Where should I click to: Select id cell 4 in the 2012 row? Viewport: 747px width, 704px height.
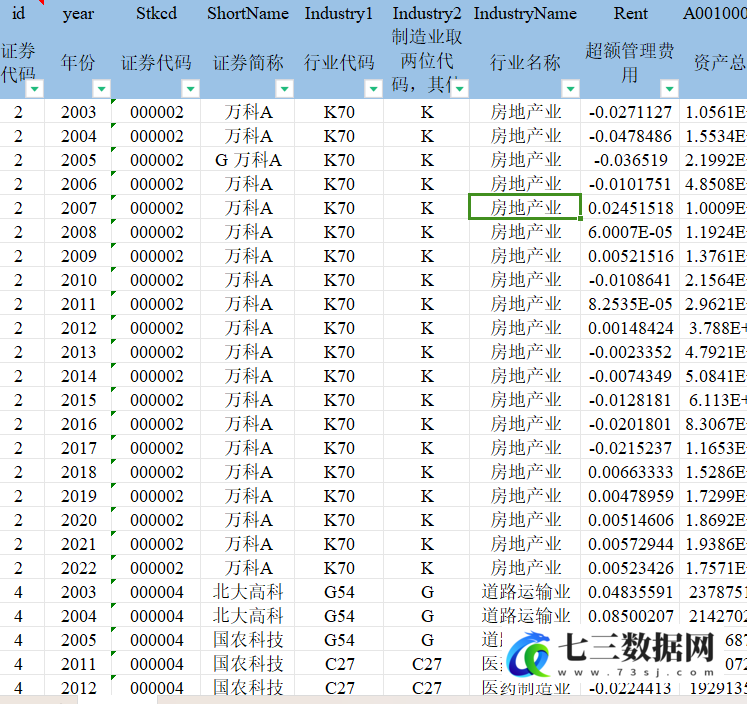[x=18, y=688]
